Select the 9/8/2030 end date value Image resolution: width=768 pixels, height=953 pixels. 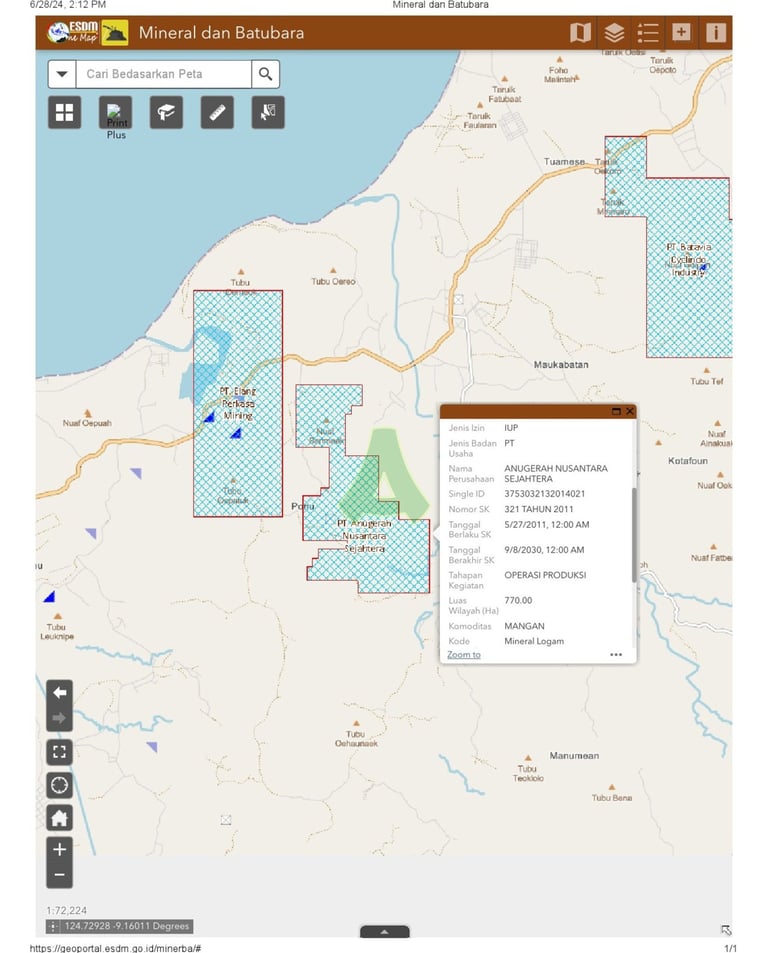544,550
